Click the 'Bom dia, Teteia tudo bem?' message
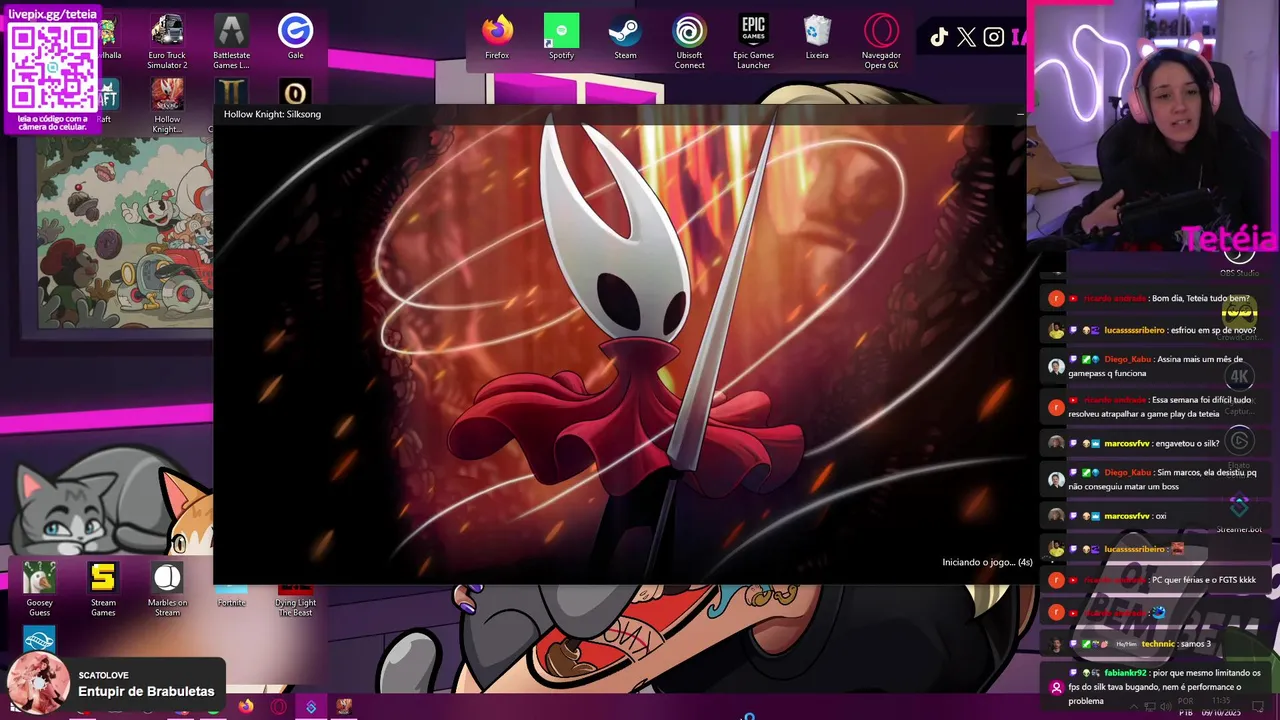Image resolution: width=1280 pixels, height=720 pixels. (1200, 298)
